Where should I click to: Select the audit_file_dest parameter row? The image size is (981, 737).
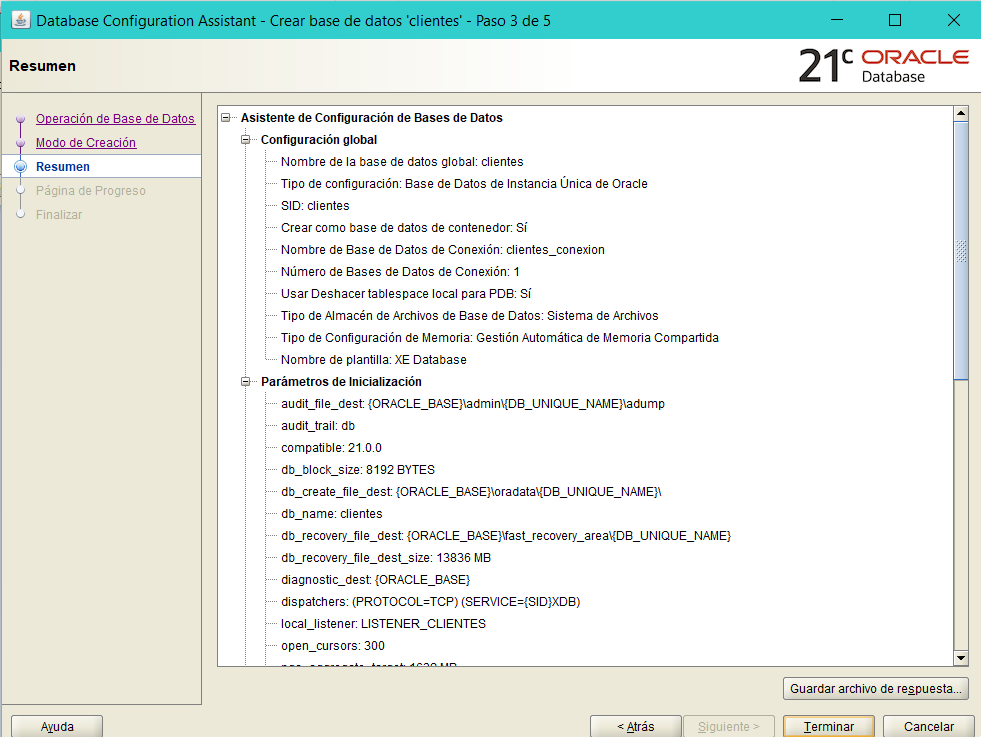472,404
